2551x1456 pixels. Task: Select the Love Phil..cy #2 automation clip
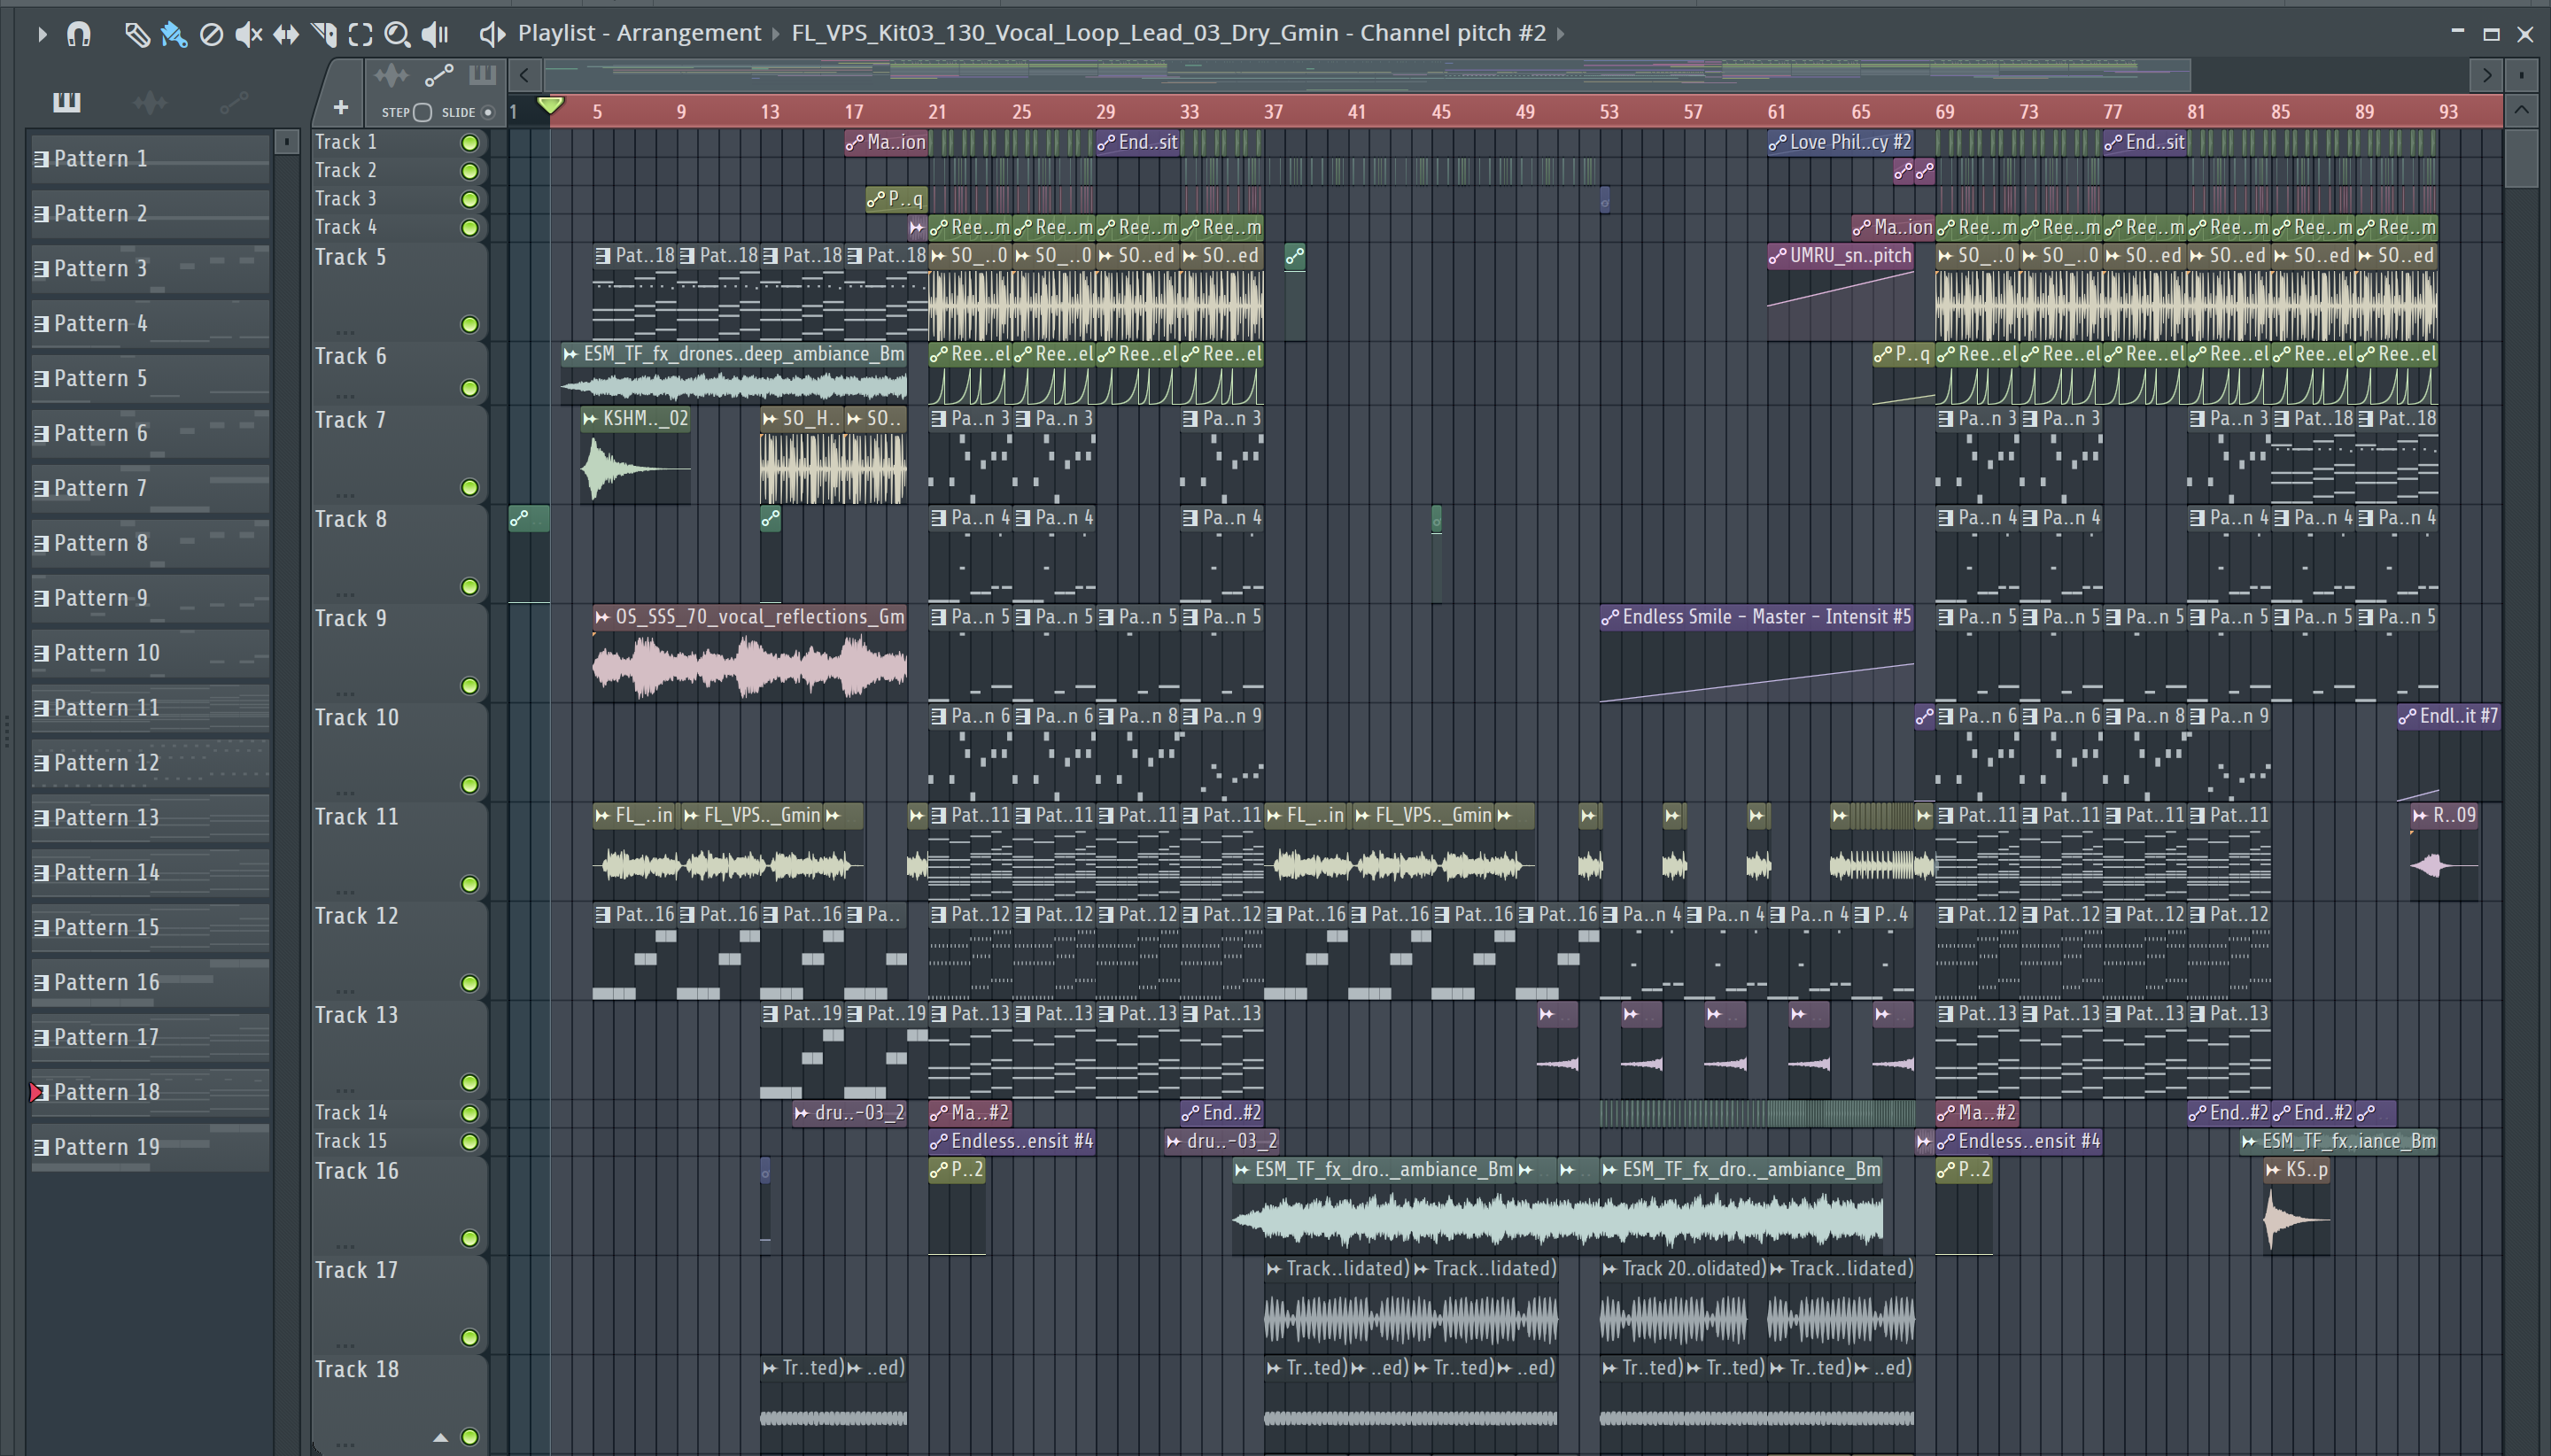pos(1840,142)
